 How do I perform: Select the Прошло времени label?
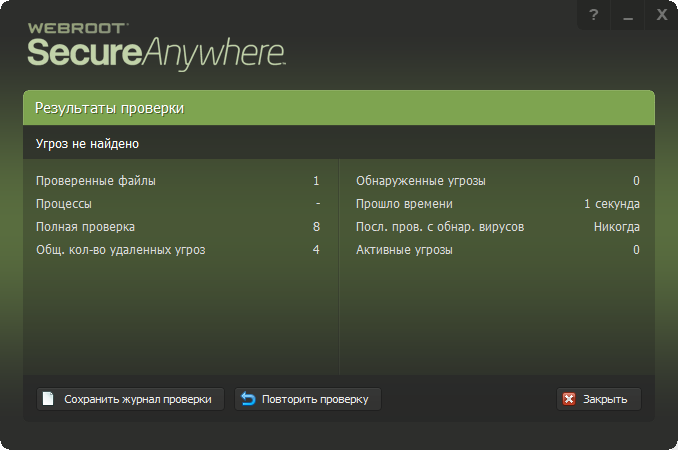point(404,204)
